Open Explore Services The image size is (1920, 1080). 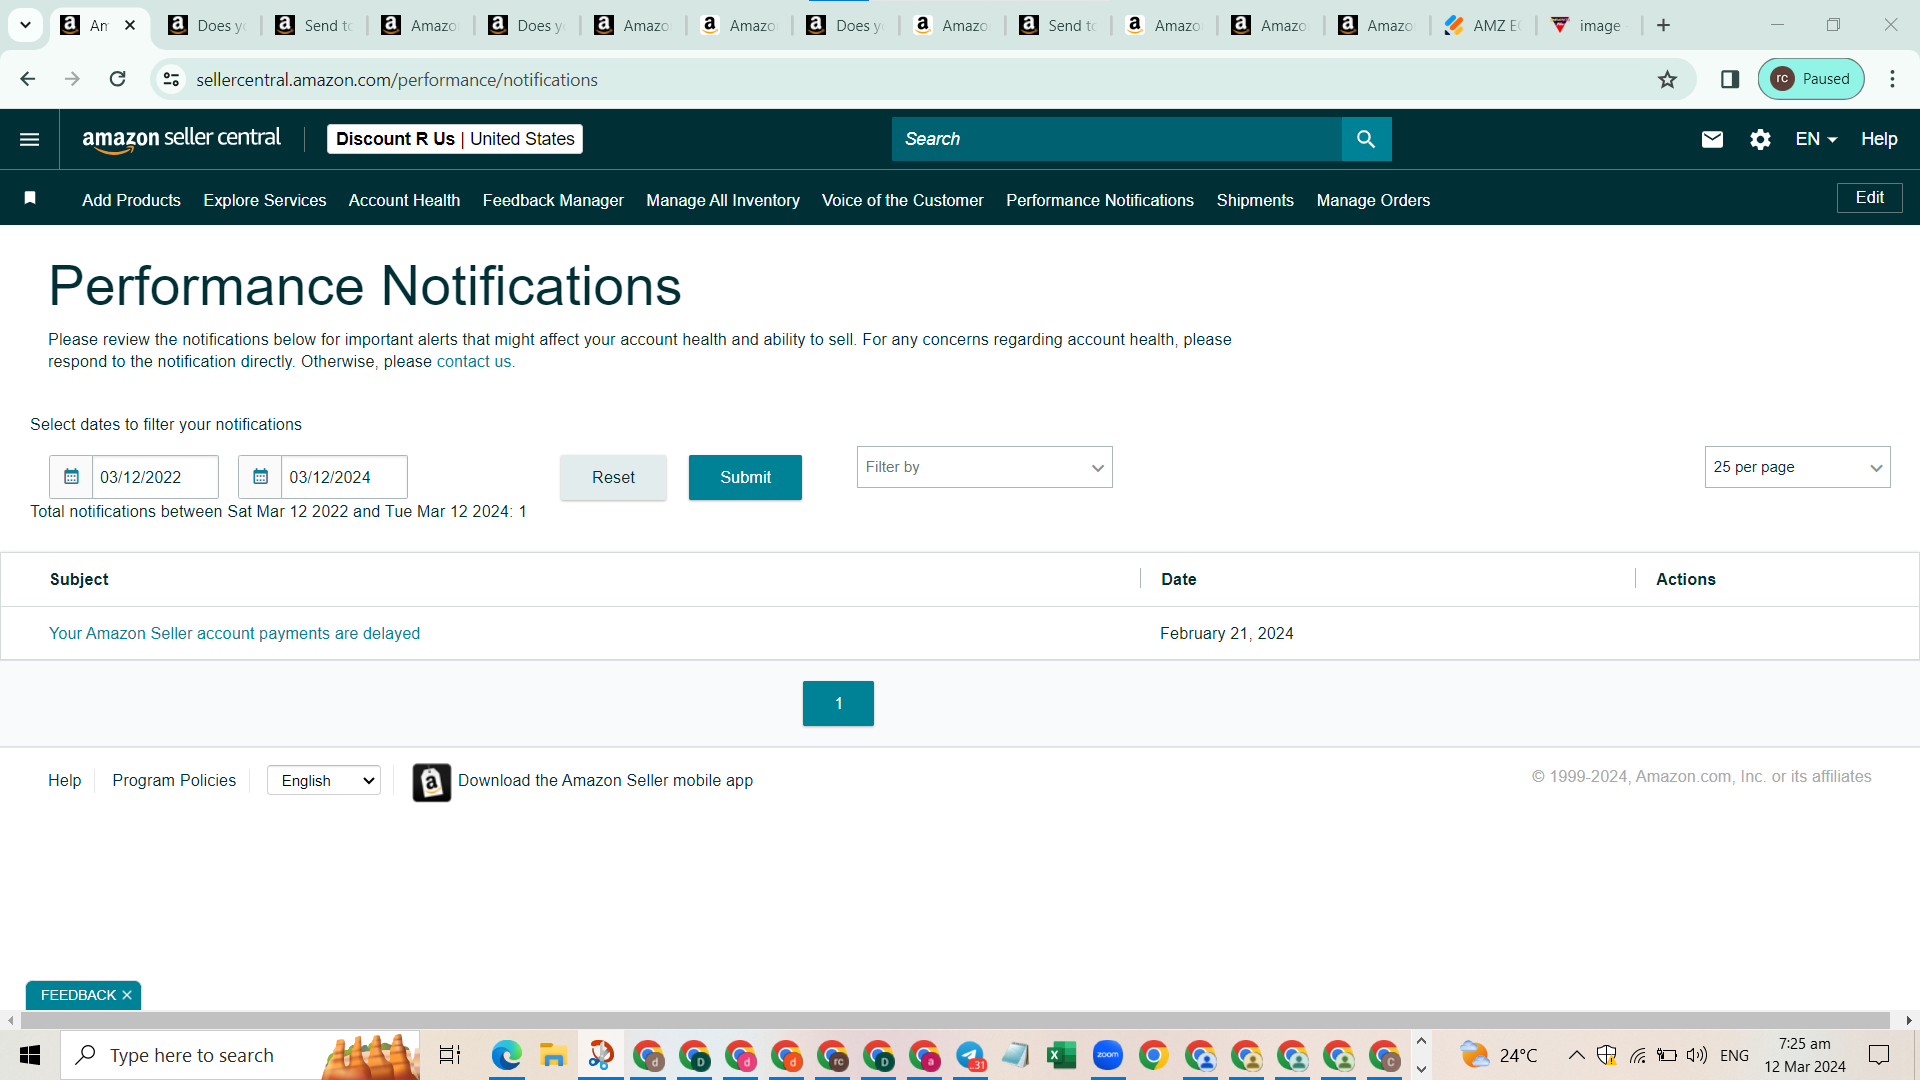(x=265, y=200)
